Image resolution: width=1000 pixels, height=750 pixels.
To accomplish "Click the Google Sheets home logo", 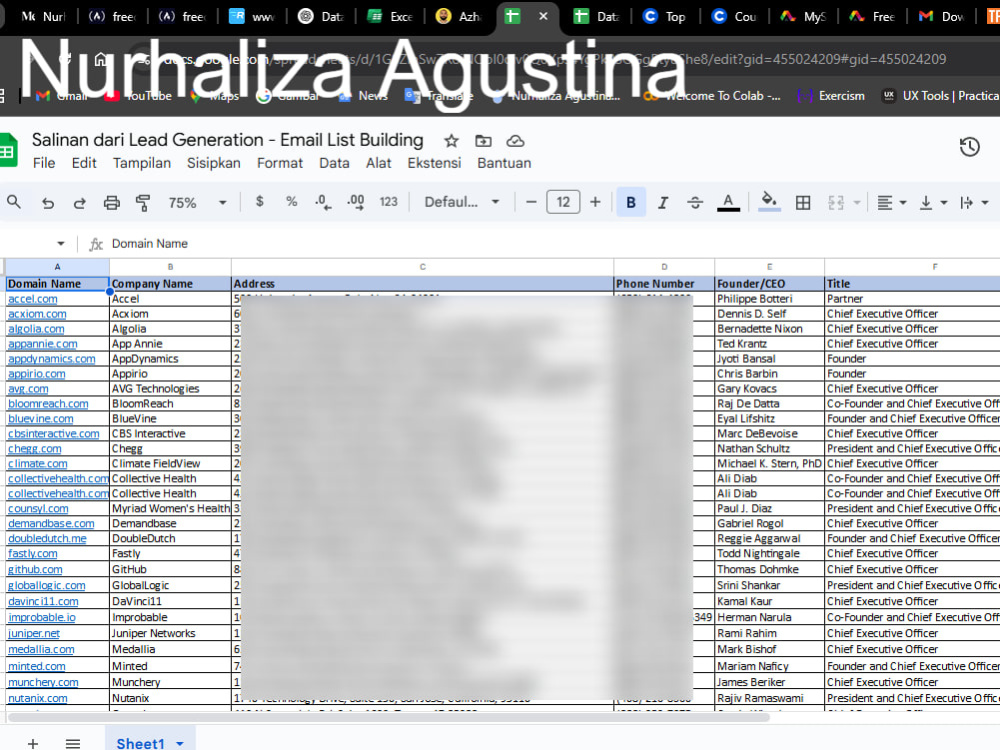I will pyautogui.click(x=8, y=151).
